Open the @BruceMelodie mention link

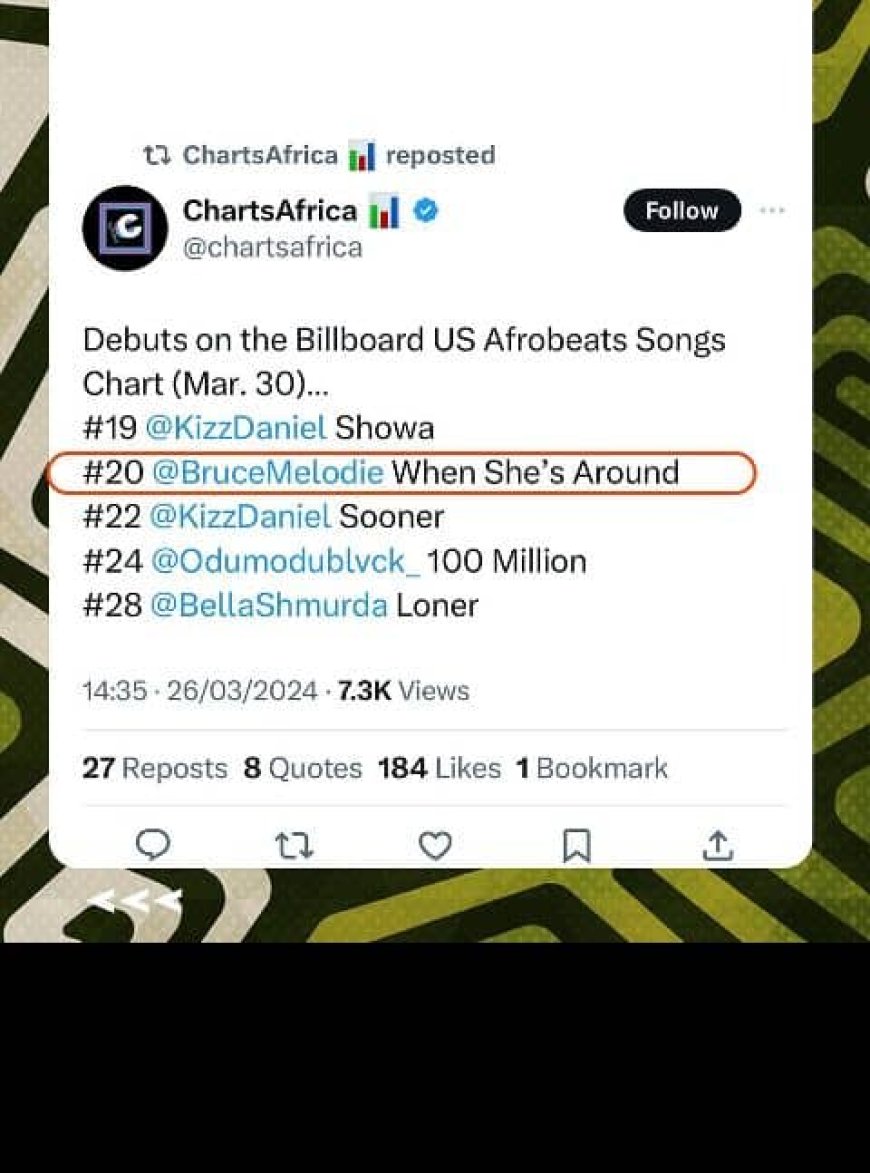click(x=267, y=472)
